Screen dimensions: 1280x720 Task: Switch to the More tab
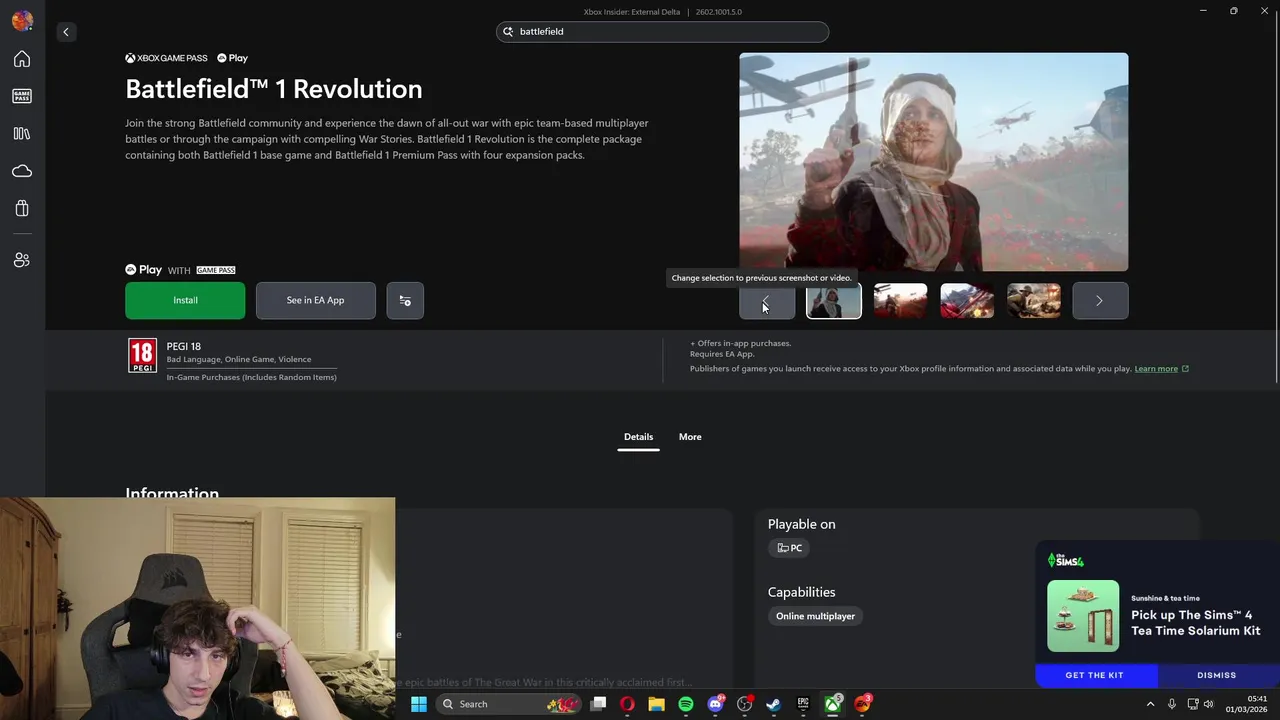[x=690, y=437]
